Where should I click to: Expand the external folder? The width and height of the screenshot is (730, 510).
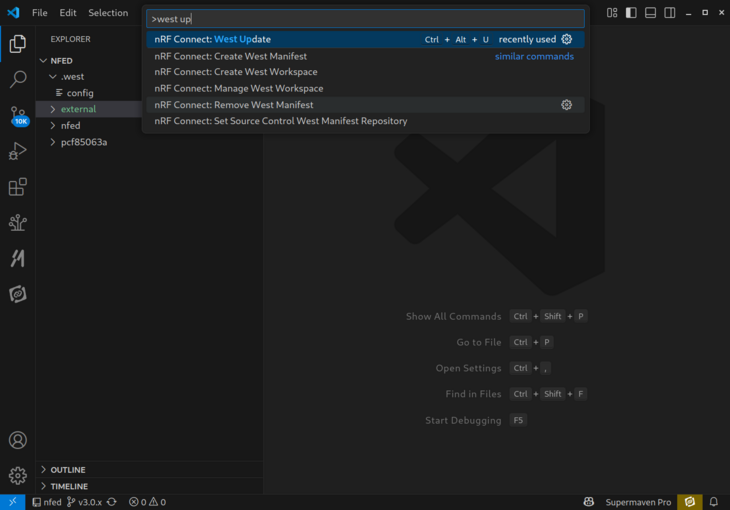click(53, 109)
